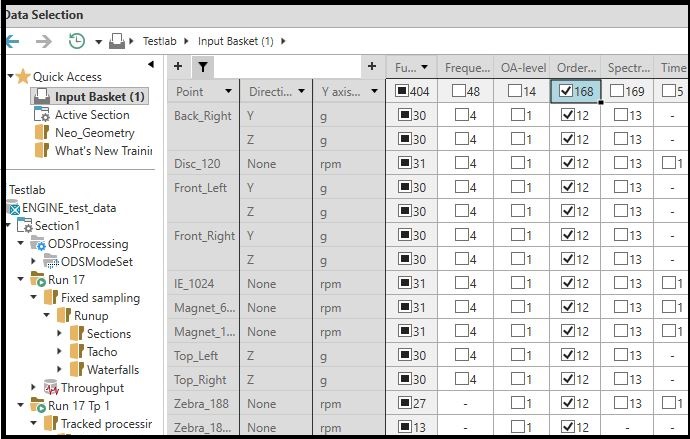This screenshot has width=690, height=439.
Task: Expand the Waterfalls folder
Action: (60, 370)
